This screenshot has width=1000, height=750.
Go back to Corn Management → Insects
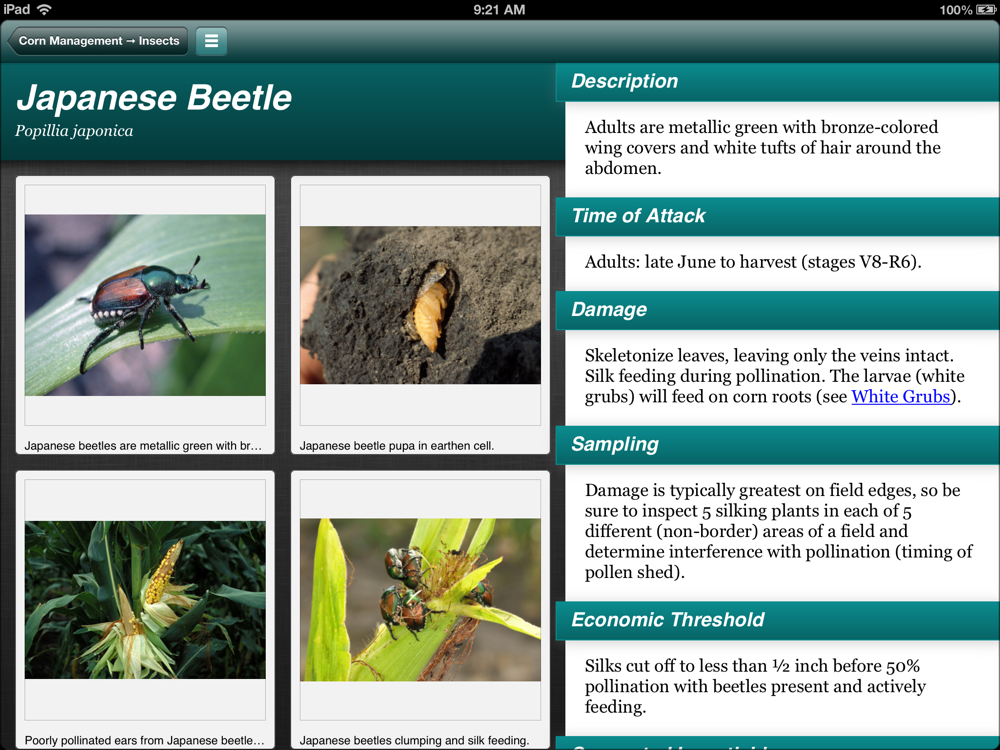(98, 41)
